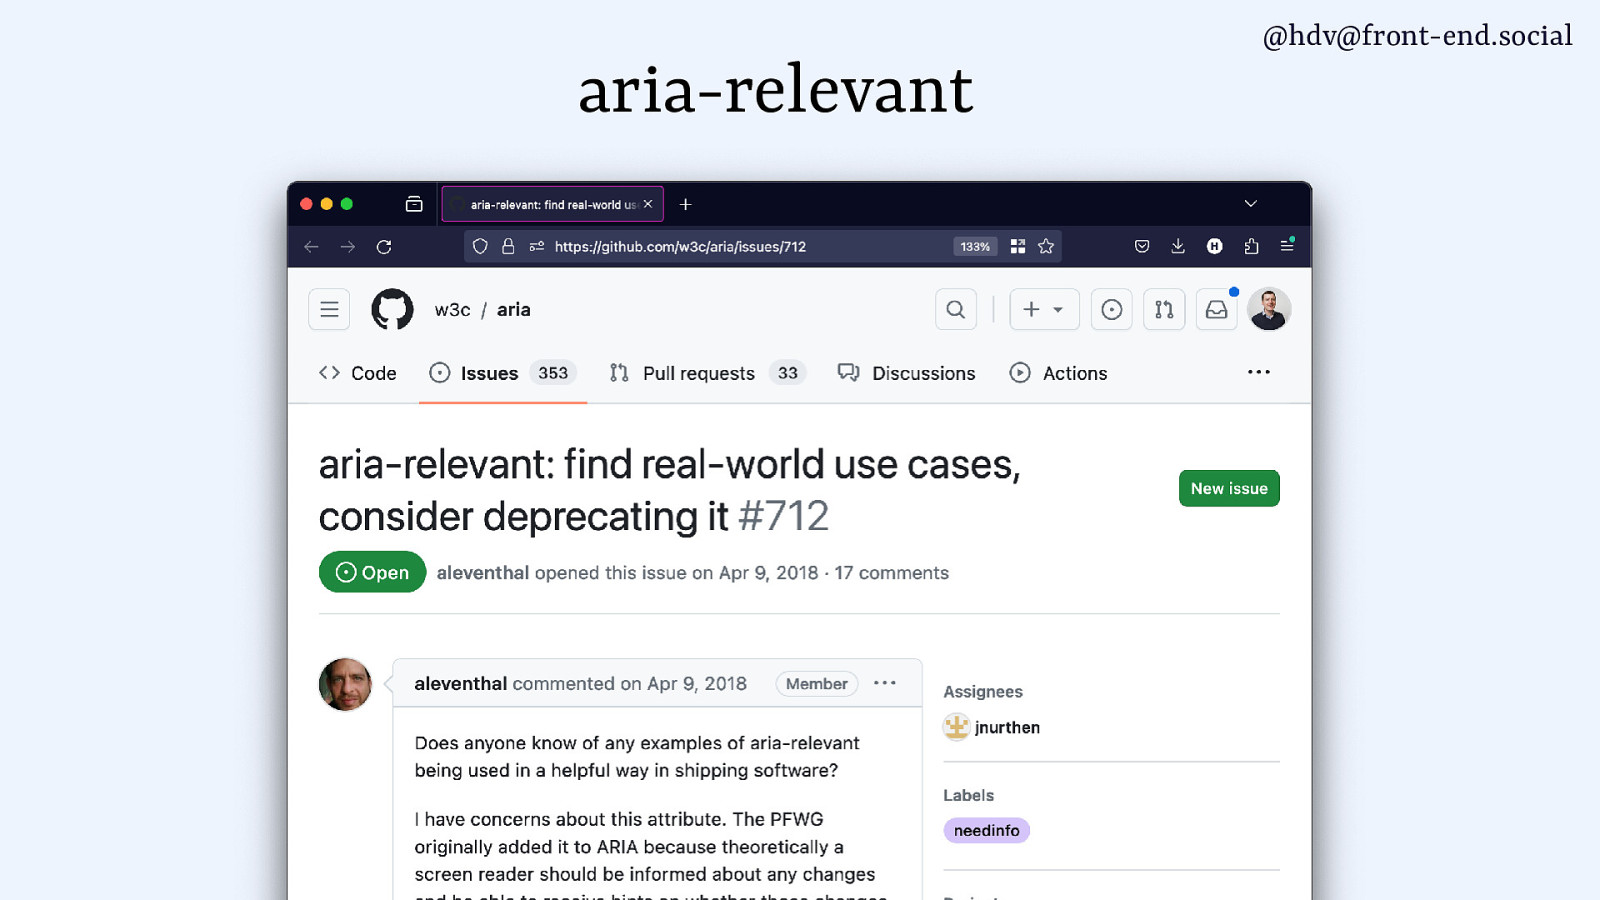Show more repository tabs via ellipsis
Viewport: 1600px width, 900px height.
1259,372
